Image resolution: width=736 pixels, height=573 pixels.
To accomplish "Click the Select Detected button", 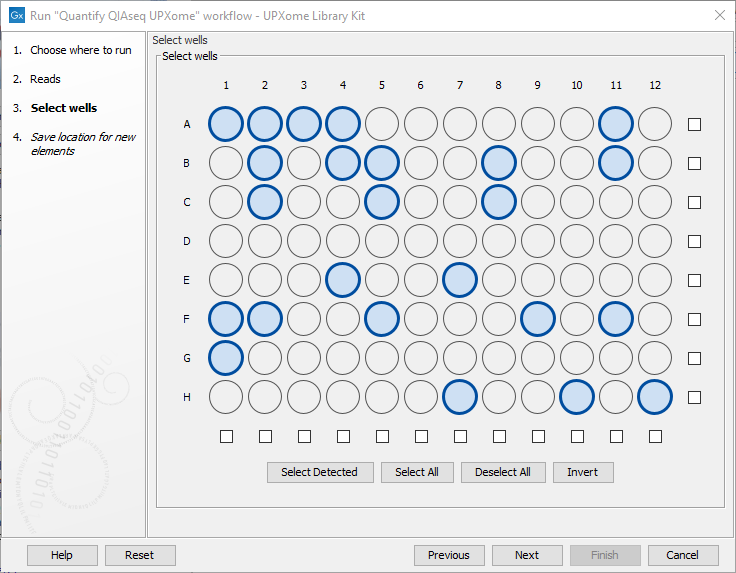I will 320,472.
